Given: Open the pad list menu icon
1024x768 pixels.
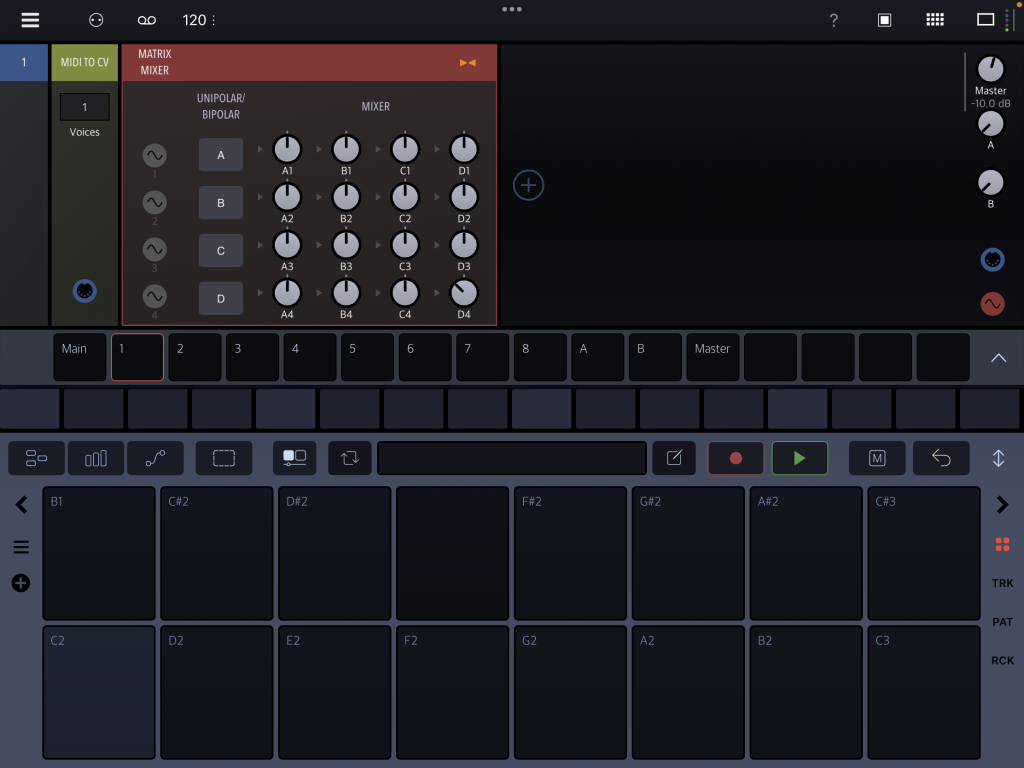Looking at the screenshot, I should tap(21, 547).
